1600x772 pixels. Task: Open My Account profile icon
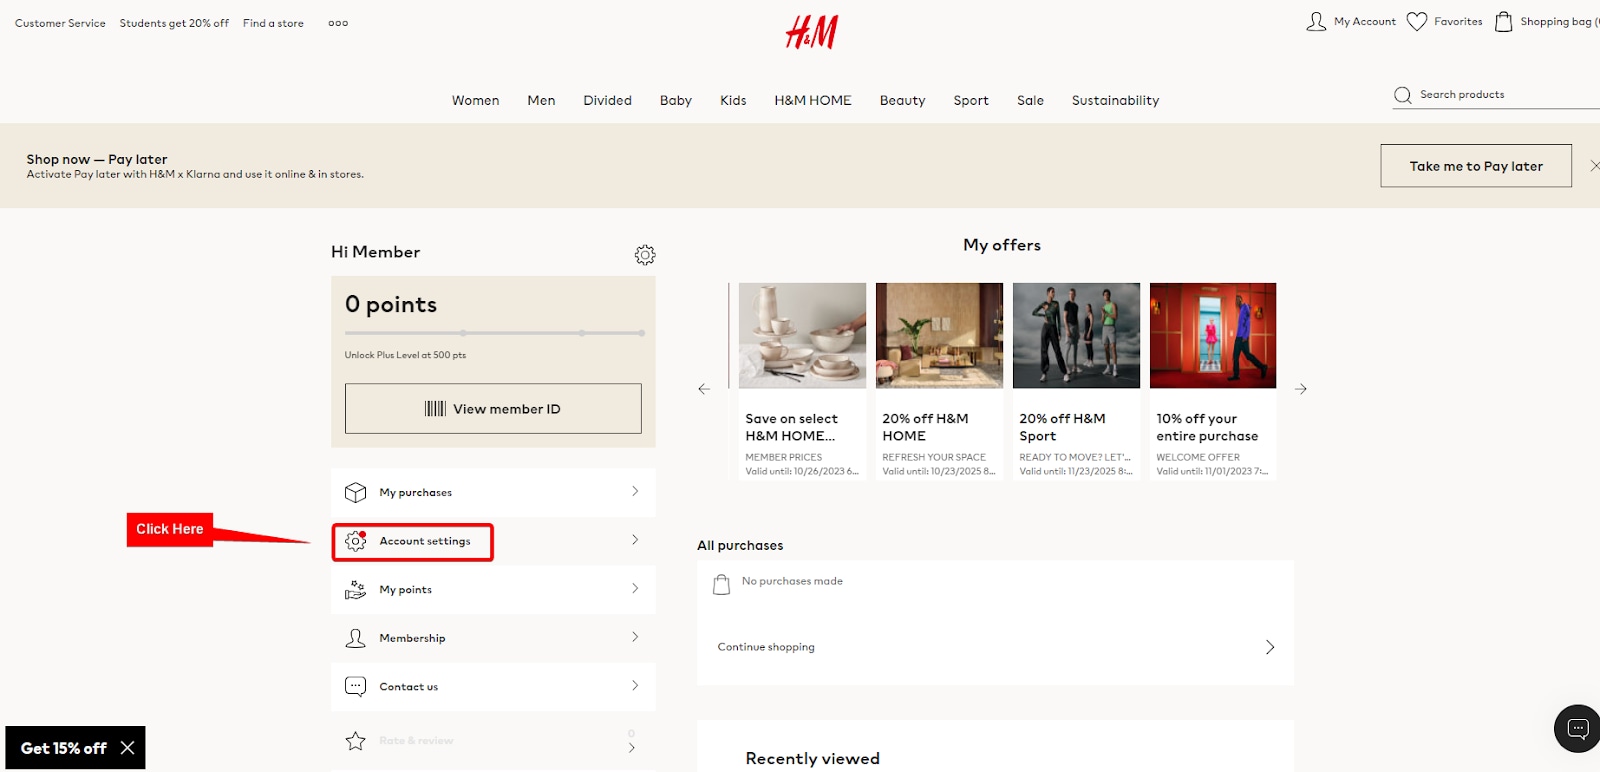coord(1316,22)
